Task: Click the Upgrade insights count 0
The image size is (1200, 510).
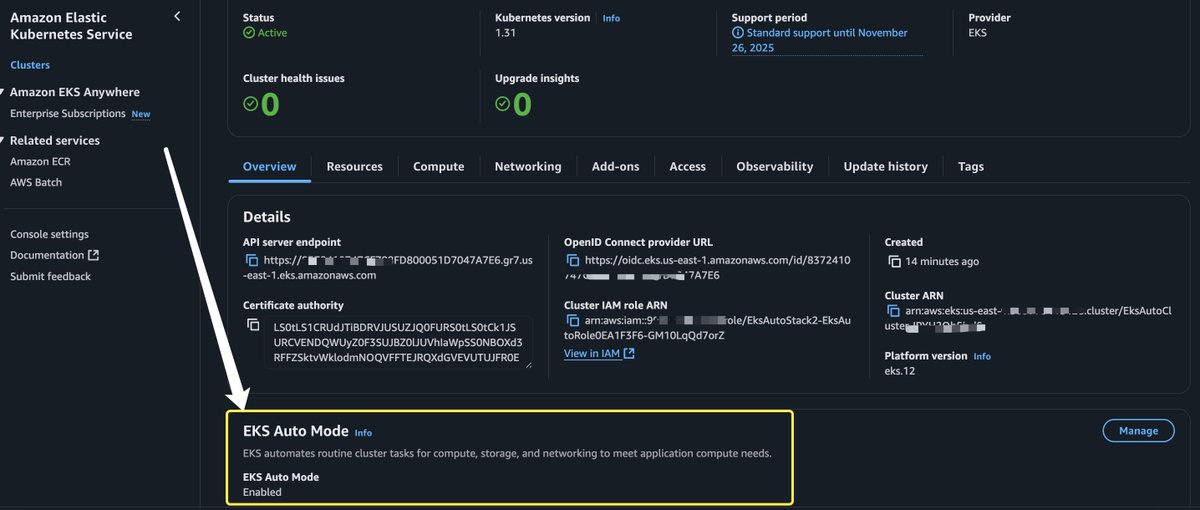Action: pyautogui.click(x=523, y=104)
